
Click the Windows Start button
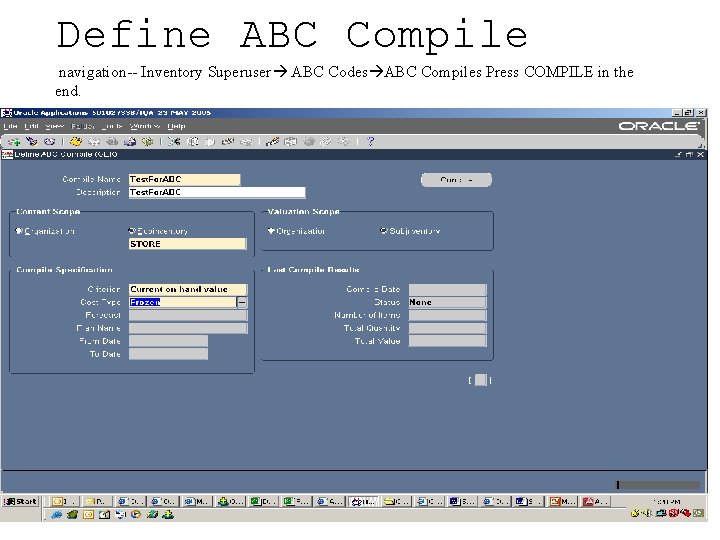coord(20,501)
